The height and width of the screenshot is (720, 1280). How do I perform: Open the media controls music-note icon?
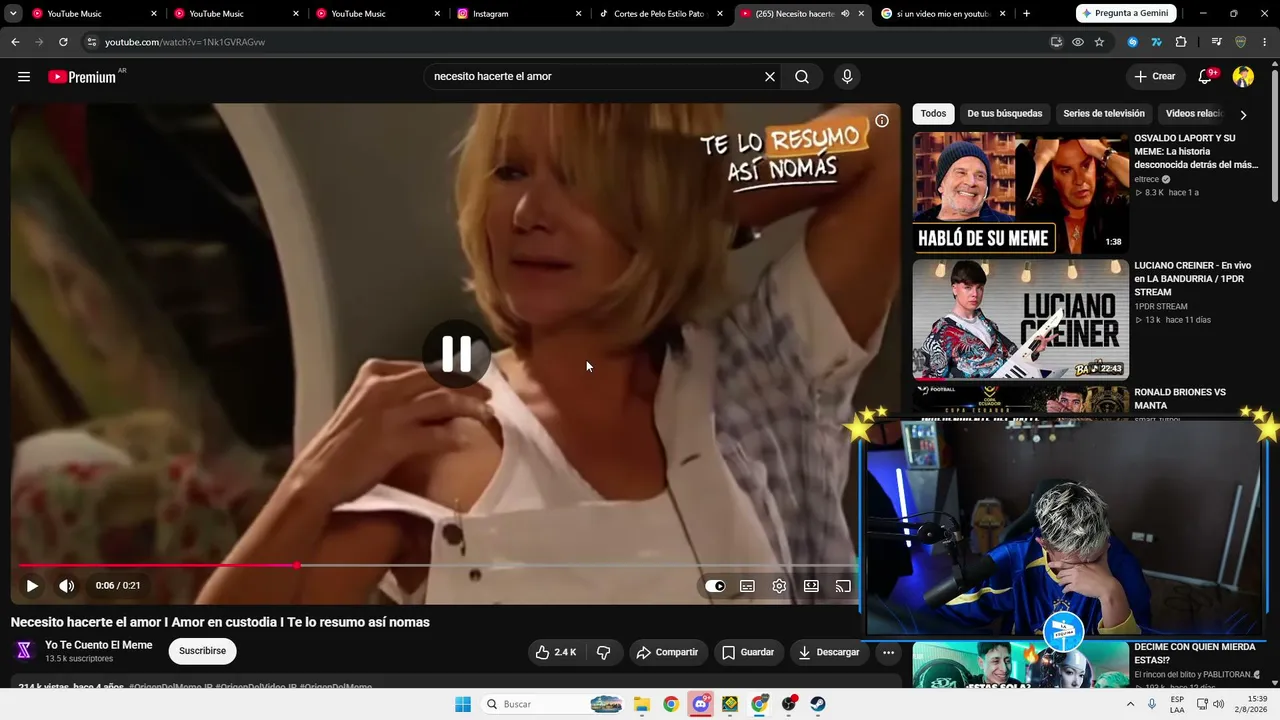tap(1216, 42)
